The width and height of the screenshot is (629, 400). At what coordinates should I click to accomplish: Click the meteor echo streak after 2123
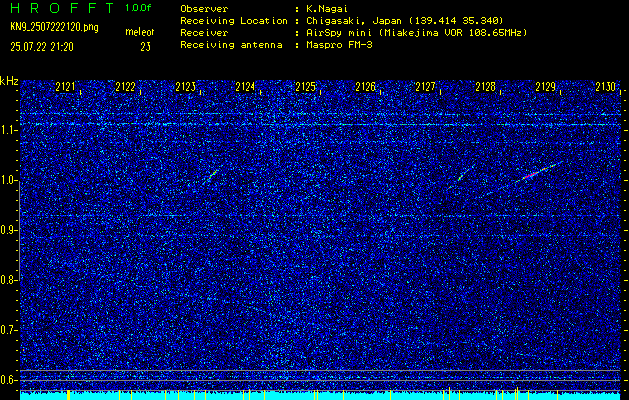pos(211,175)
